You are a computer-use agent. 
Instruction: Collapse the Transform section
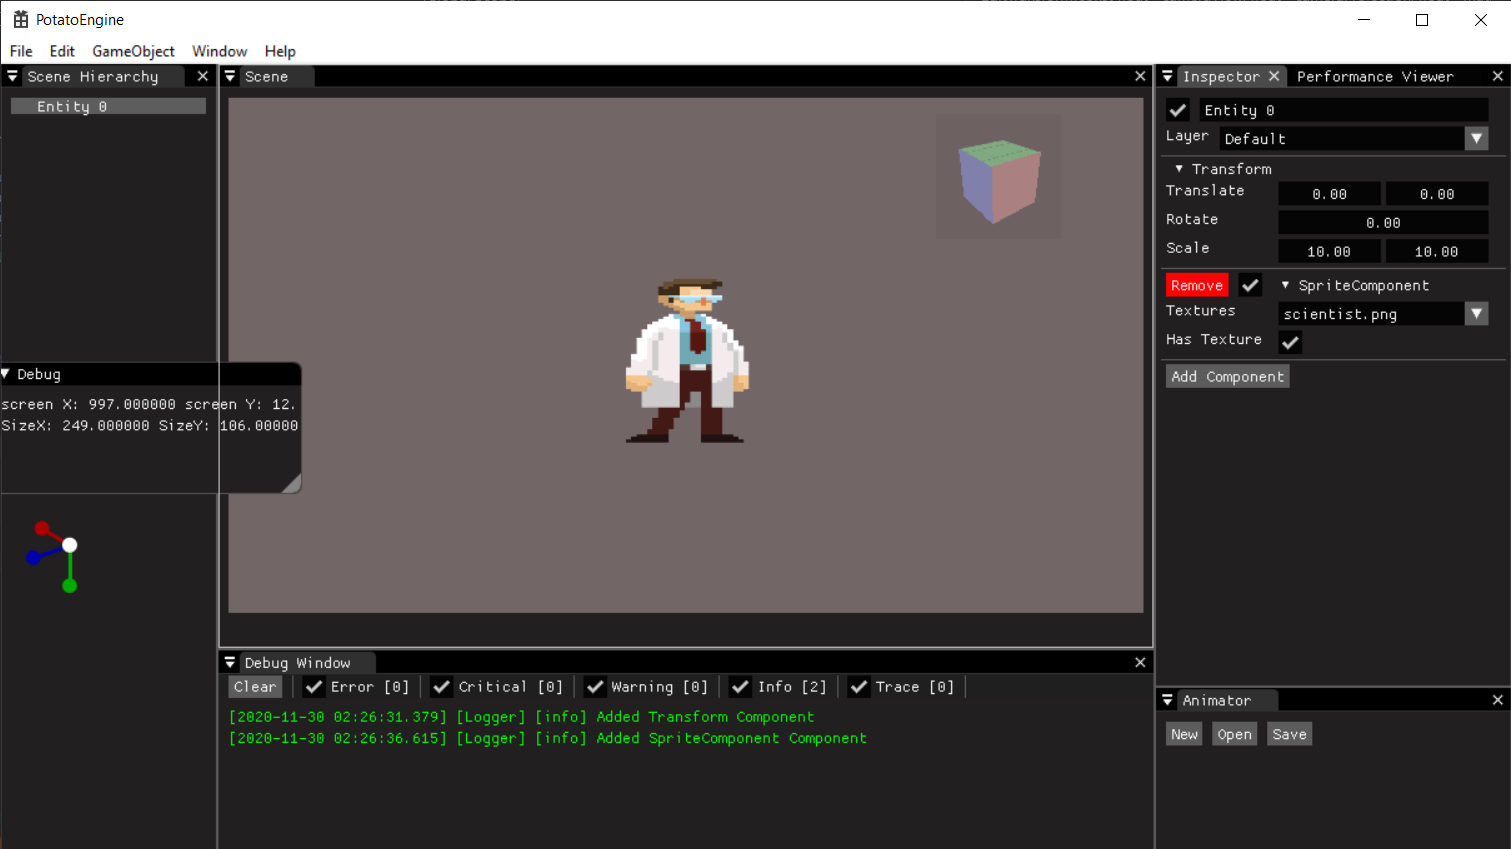point(1178,168)
